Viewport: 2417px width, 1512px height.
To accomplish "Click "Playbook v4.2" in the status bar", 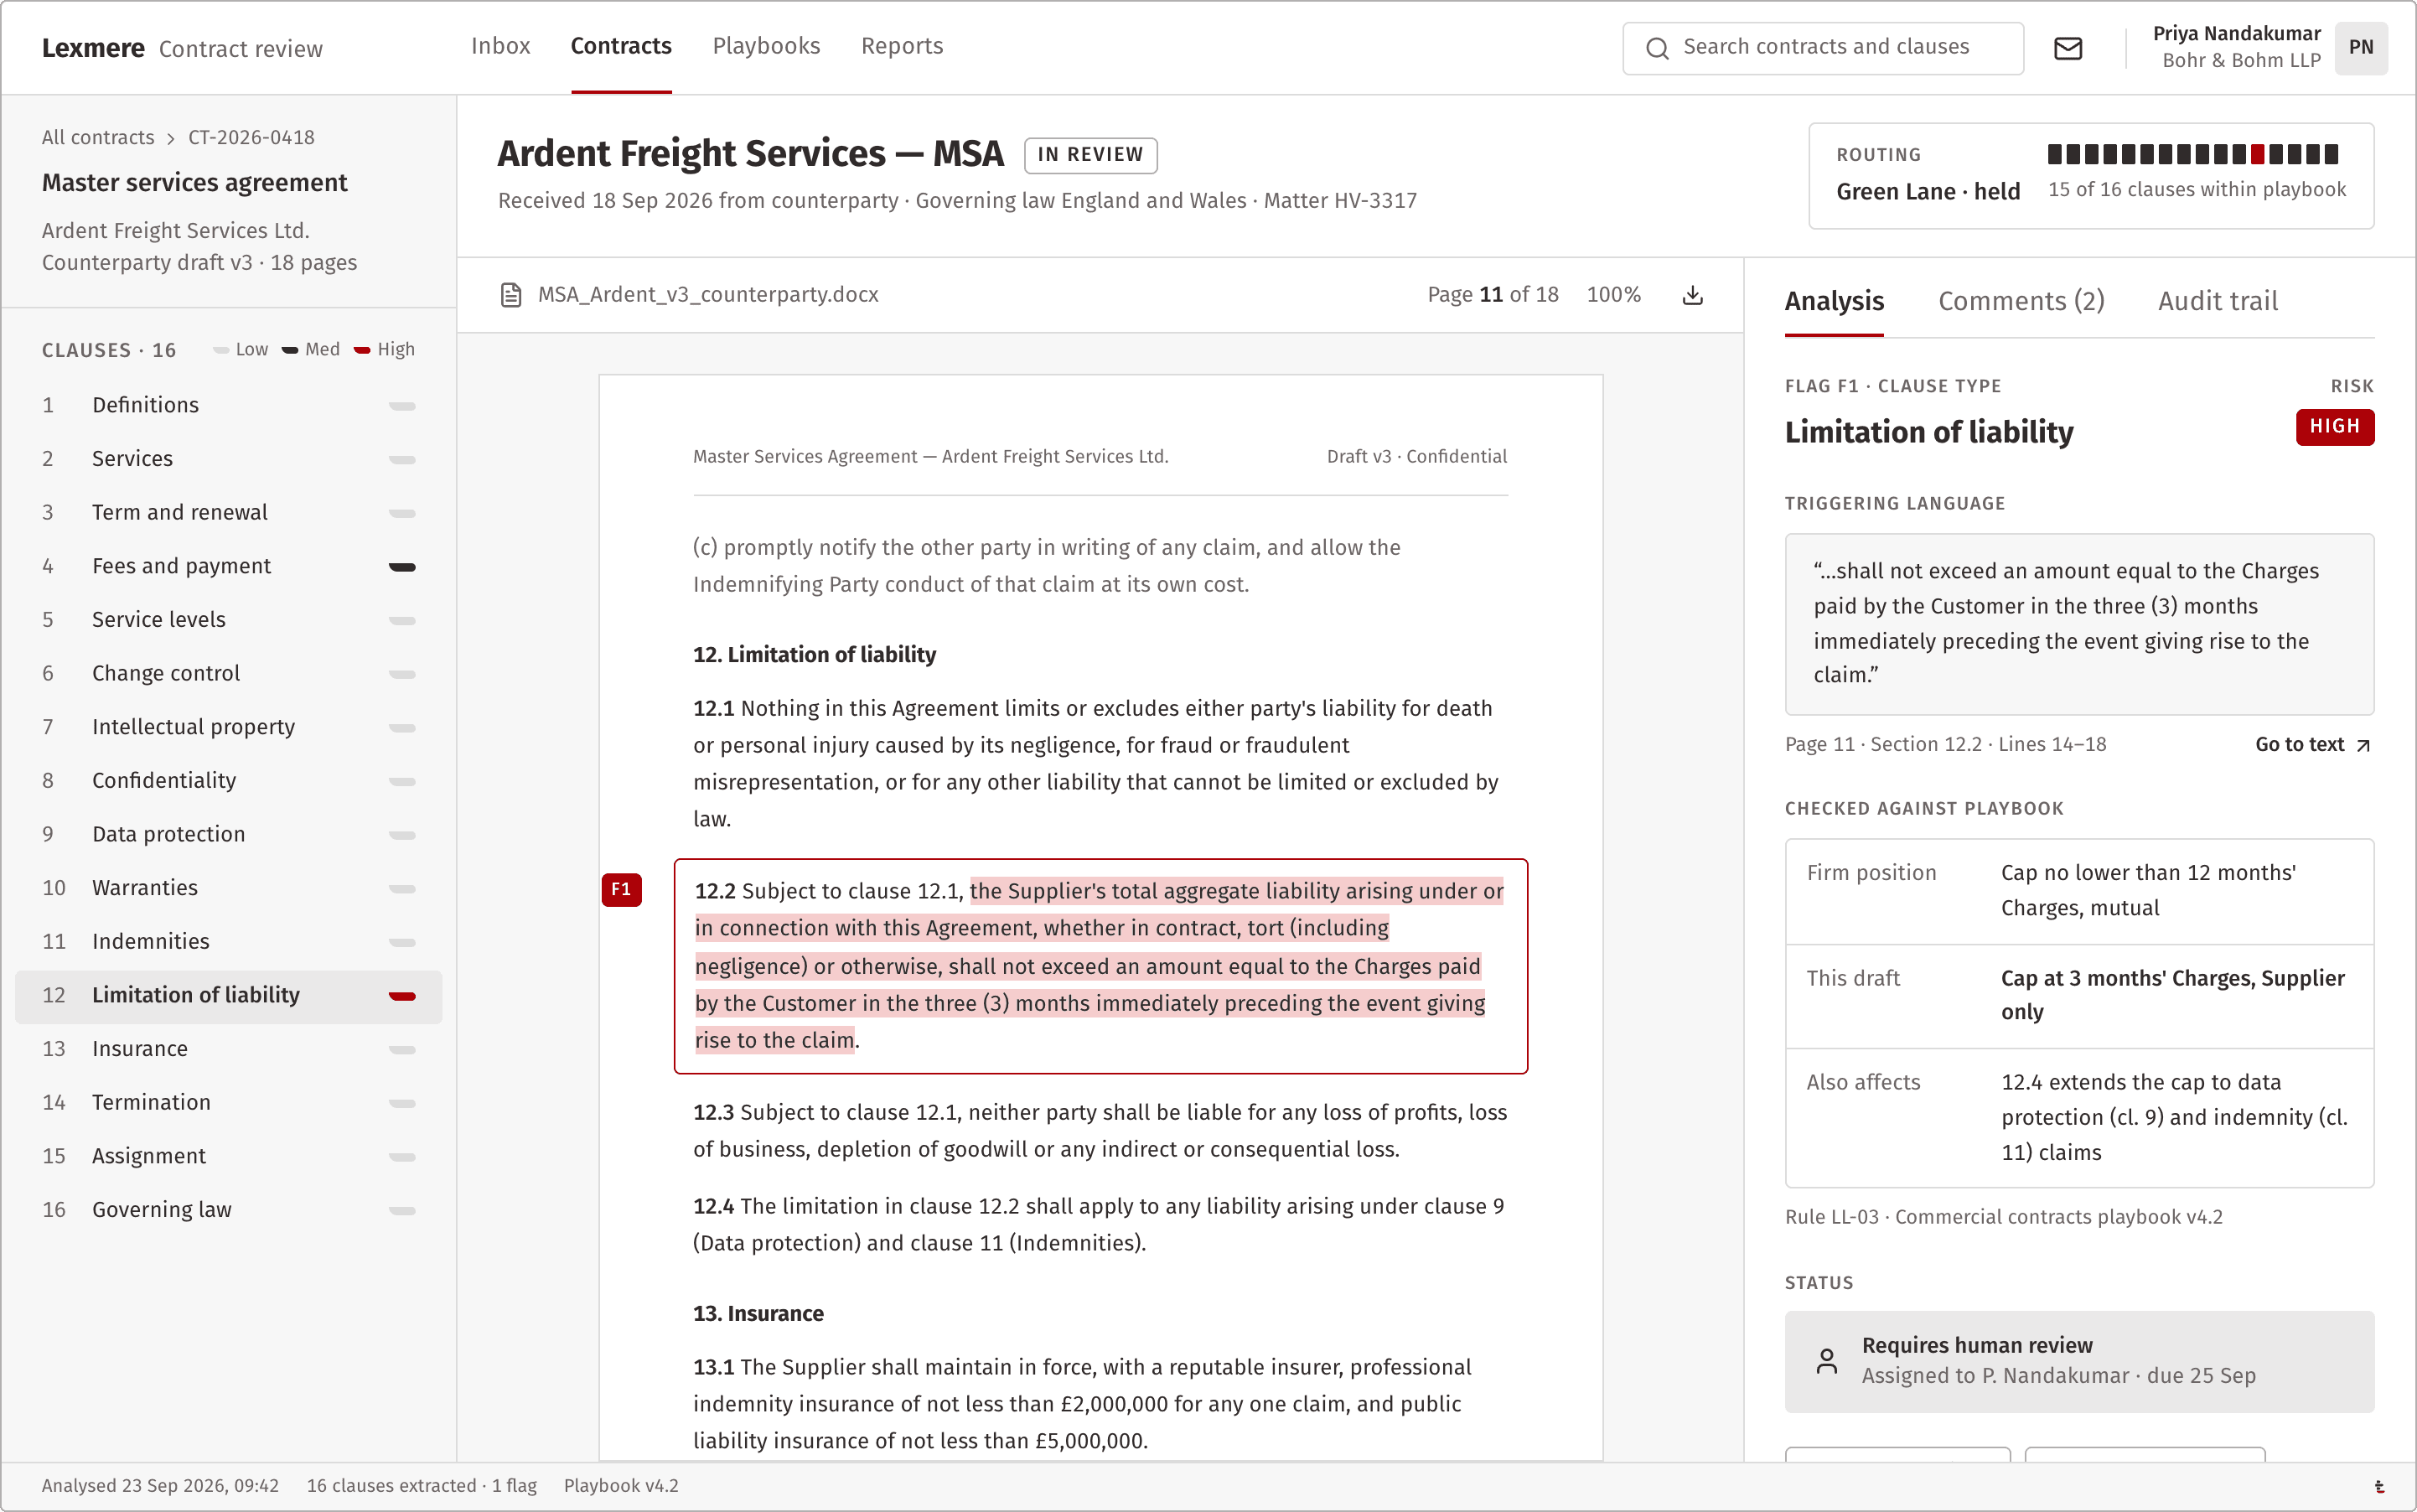I will [621, 1486].
